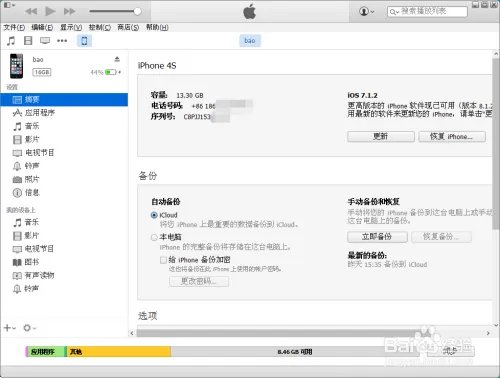500x378 pixels.
Task: Click the horizontal scrollbar right arrow
Action: tap(488, 333)
